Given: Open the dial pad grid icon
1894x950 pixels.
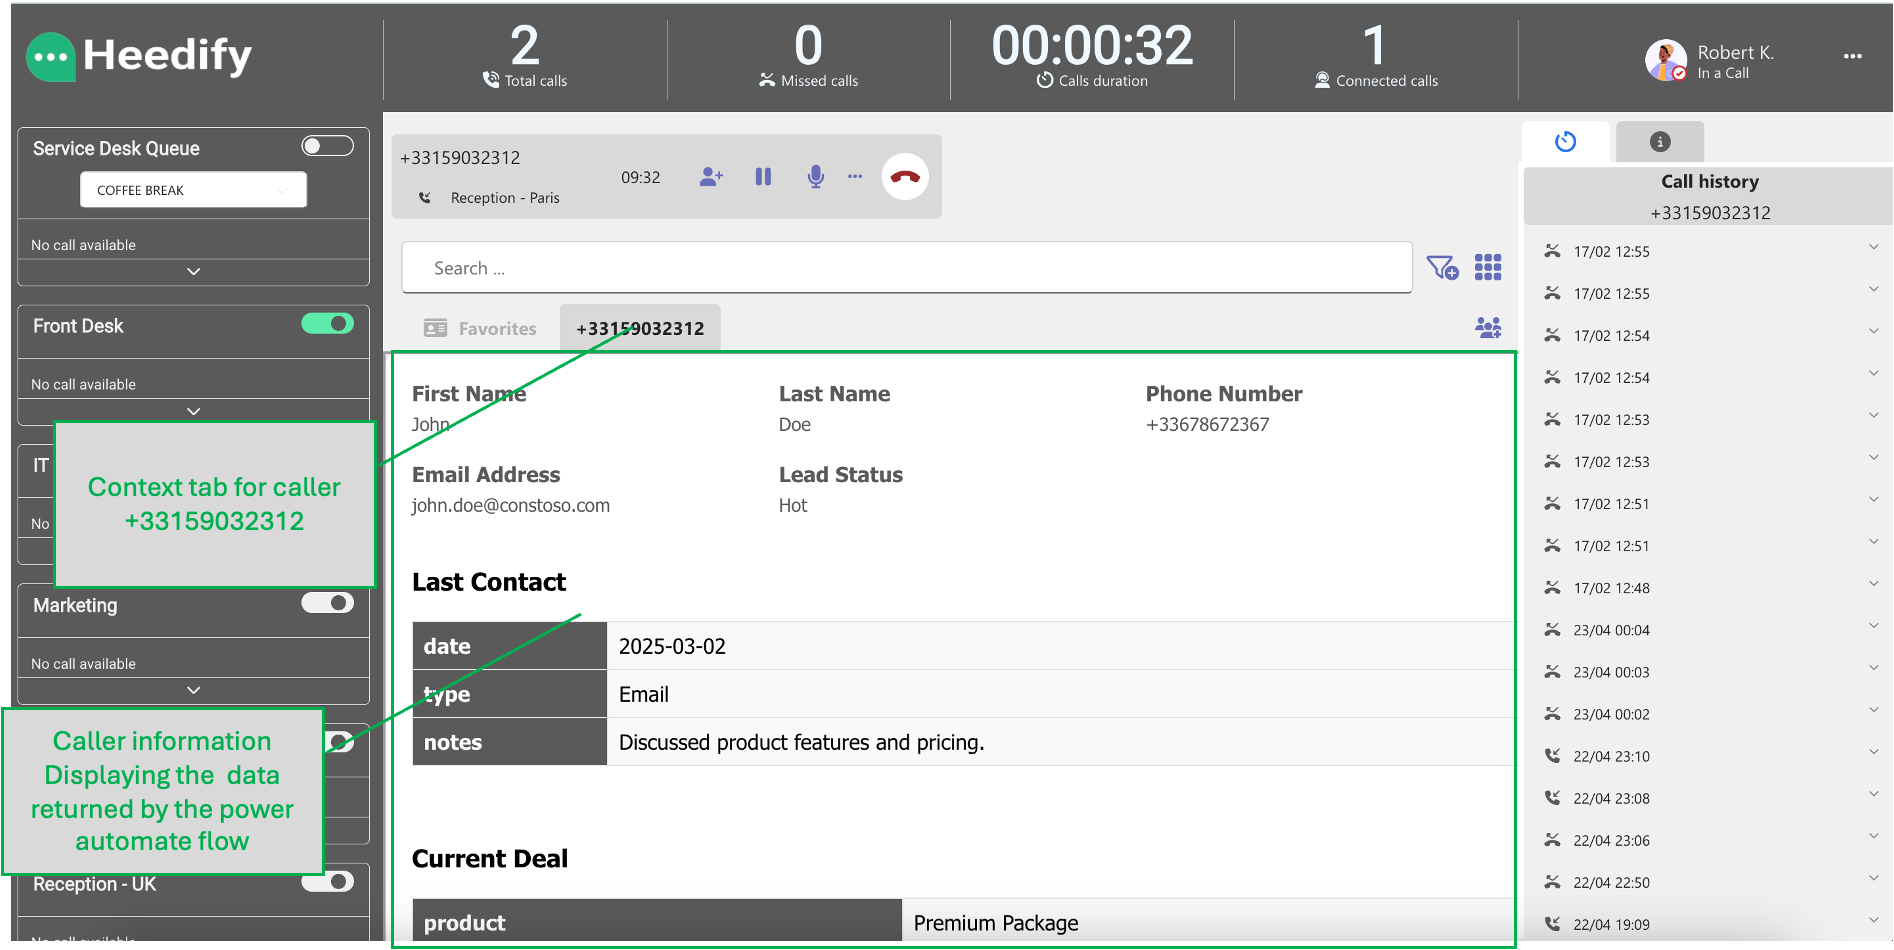Looking at the screenshot, I should coord(1488,268).
